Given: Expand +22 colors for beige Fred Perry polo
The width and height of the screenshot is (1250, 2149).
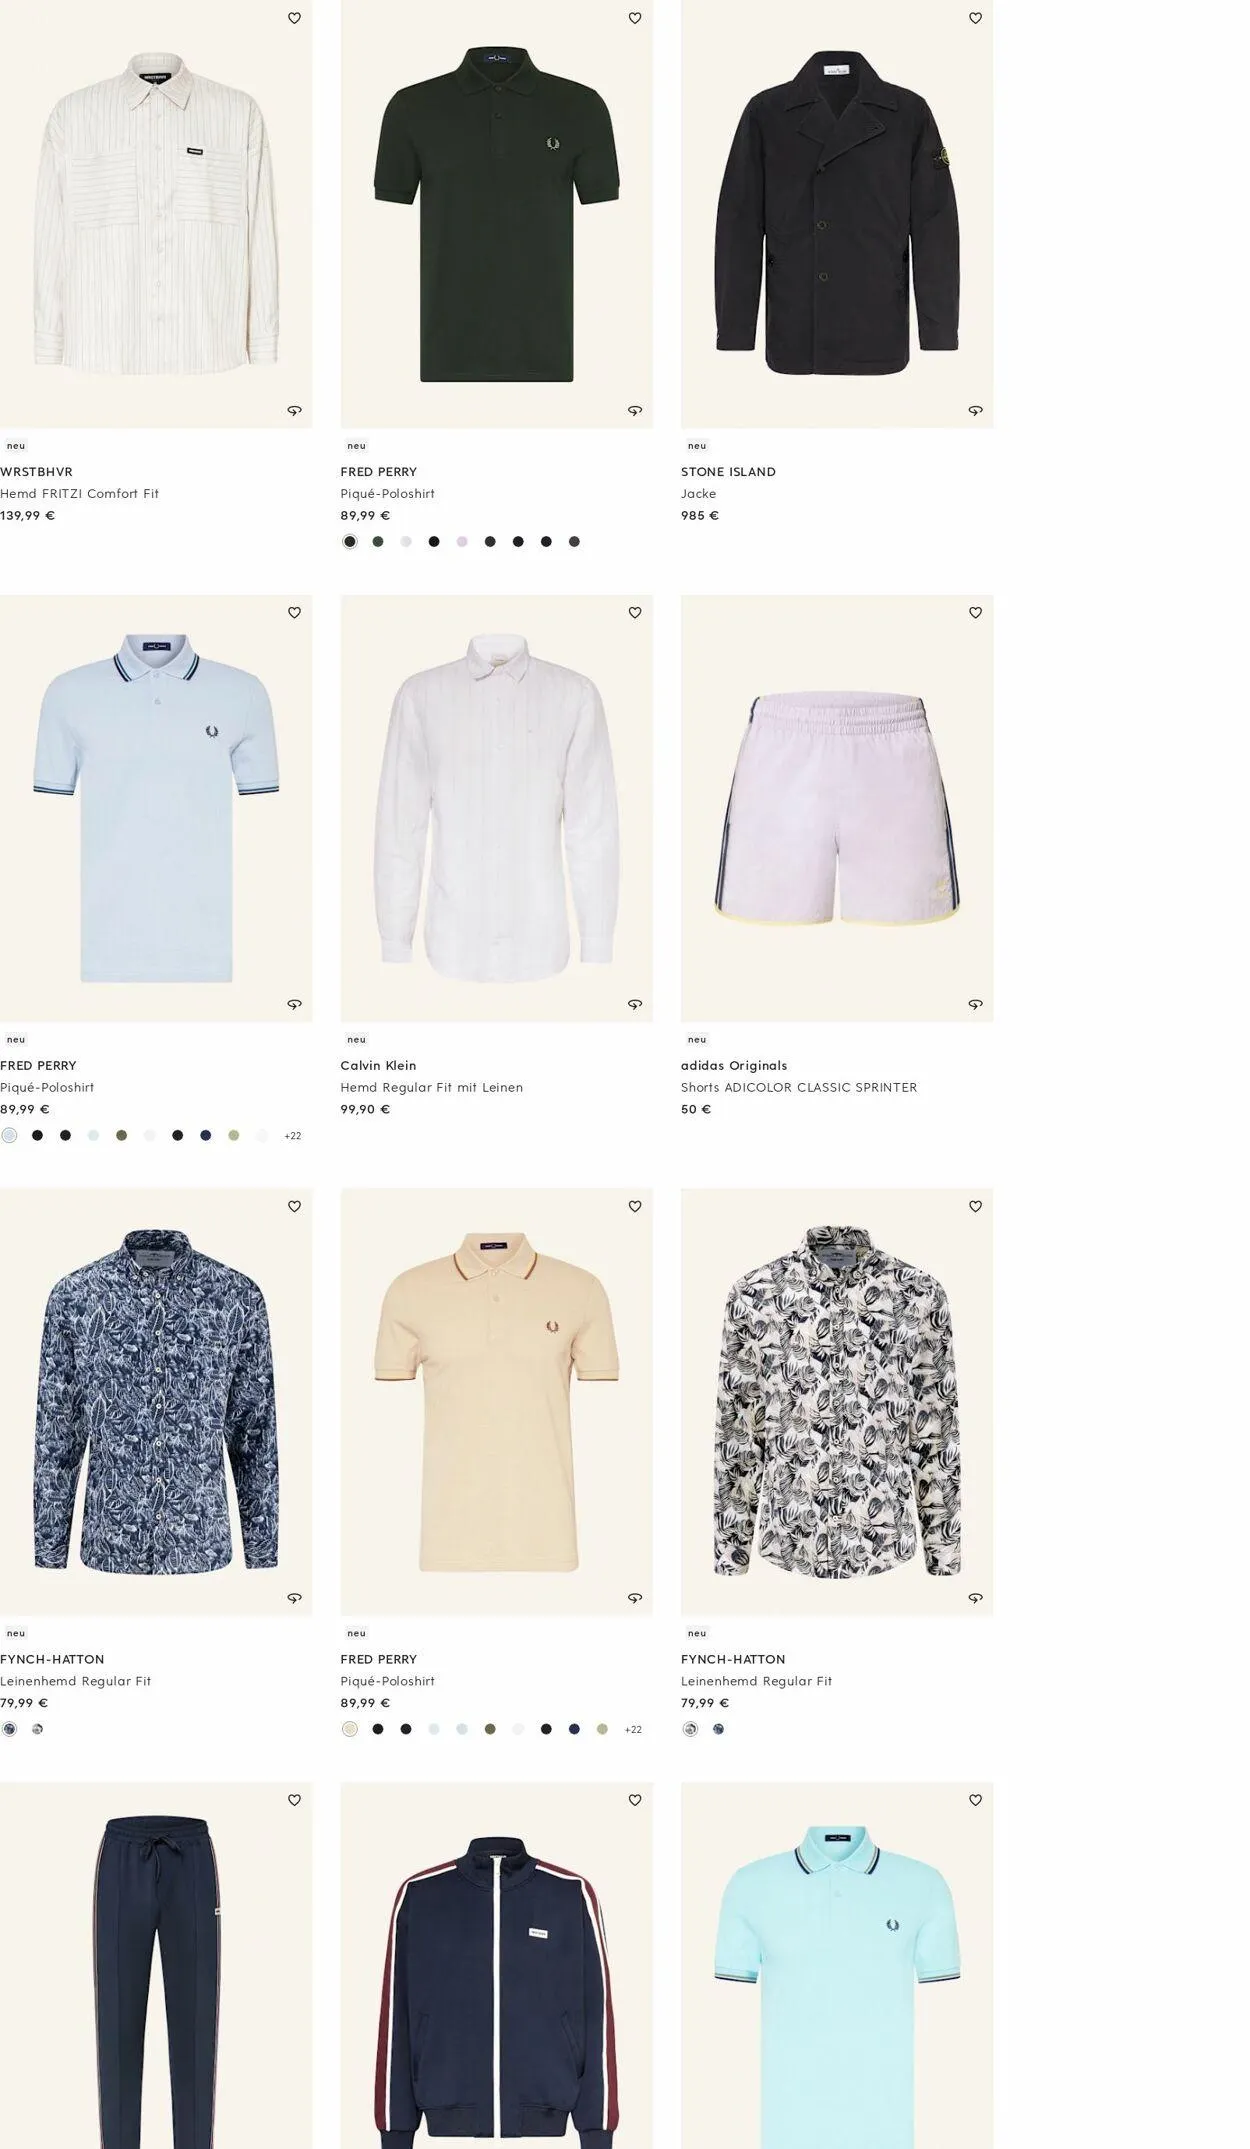Looking at the screenshot, I should click(633, 1730).
